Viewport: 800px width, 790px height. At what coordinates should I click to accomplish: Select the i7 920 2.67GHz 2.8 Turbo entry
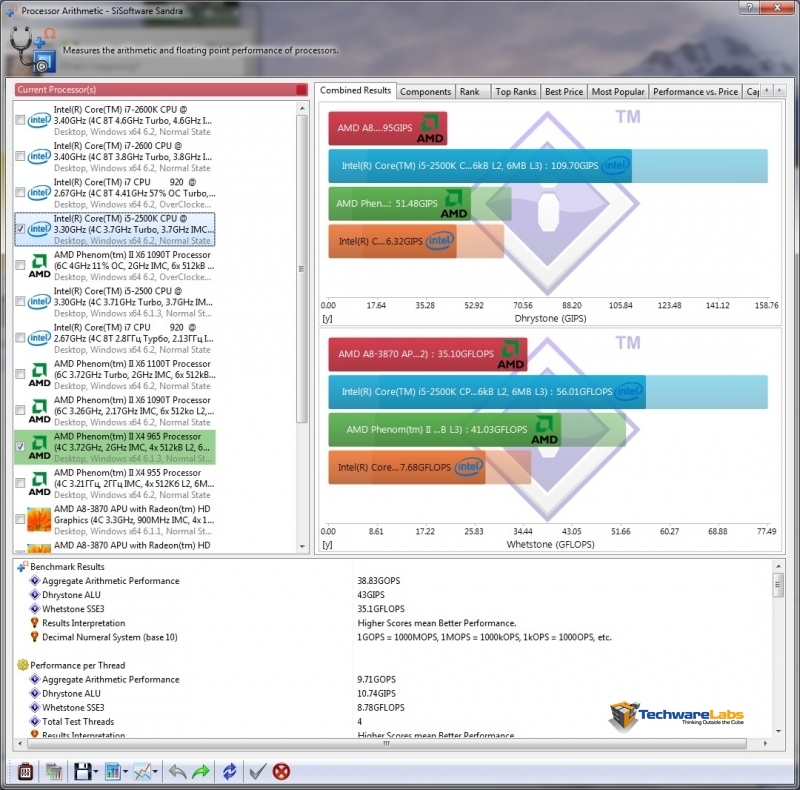(x=115, y=338)
